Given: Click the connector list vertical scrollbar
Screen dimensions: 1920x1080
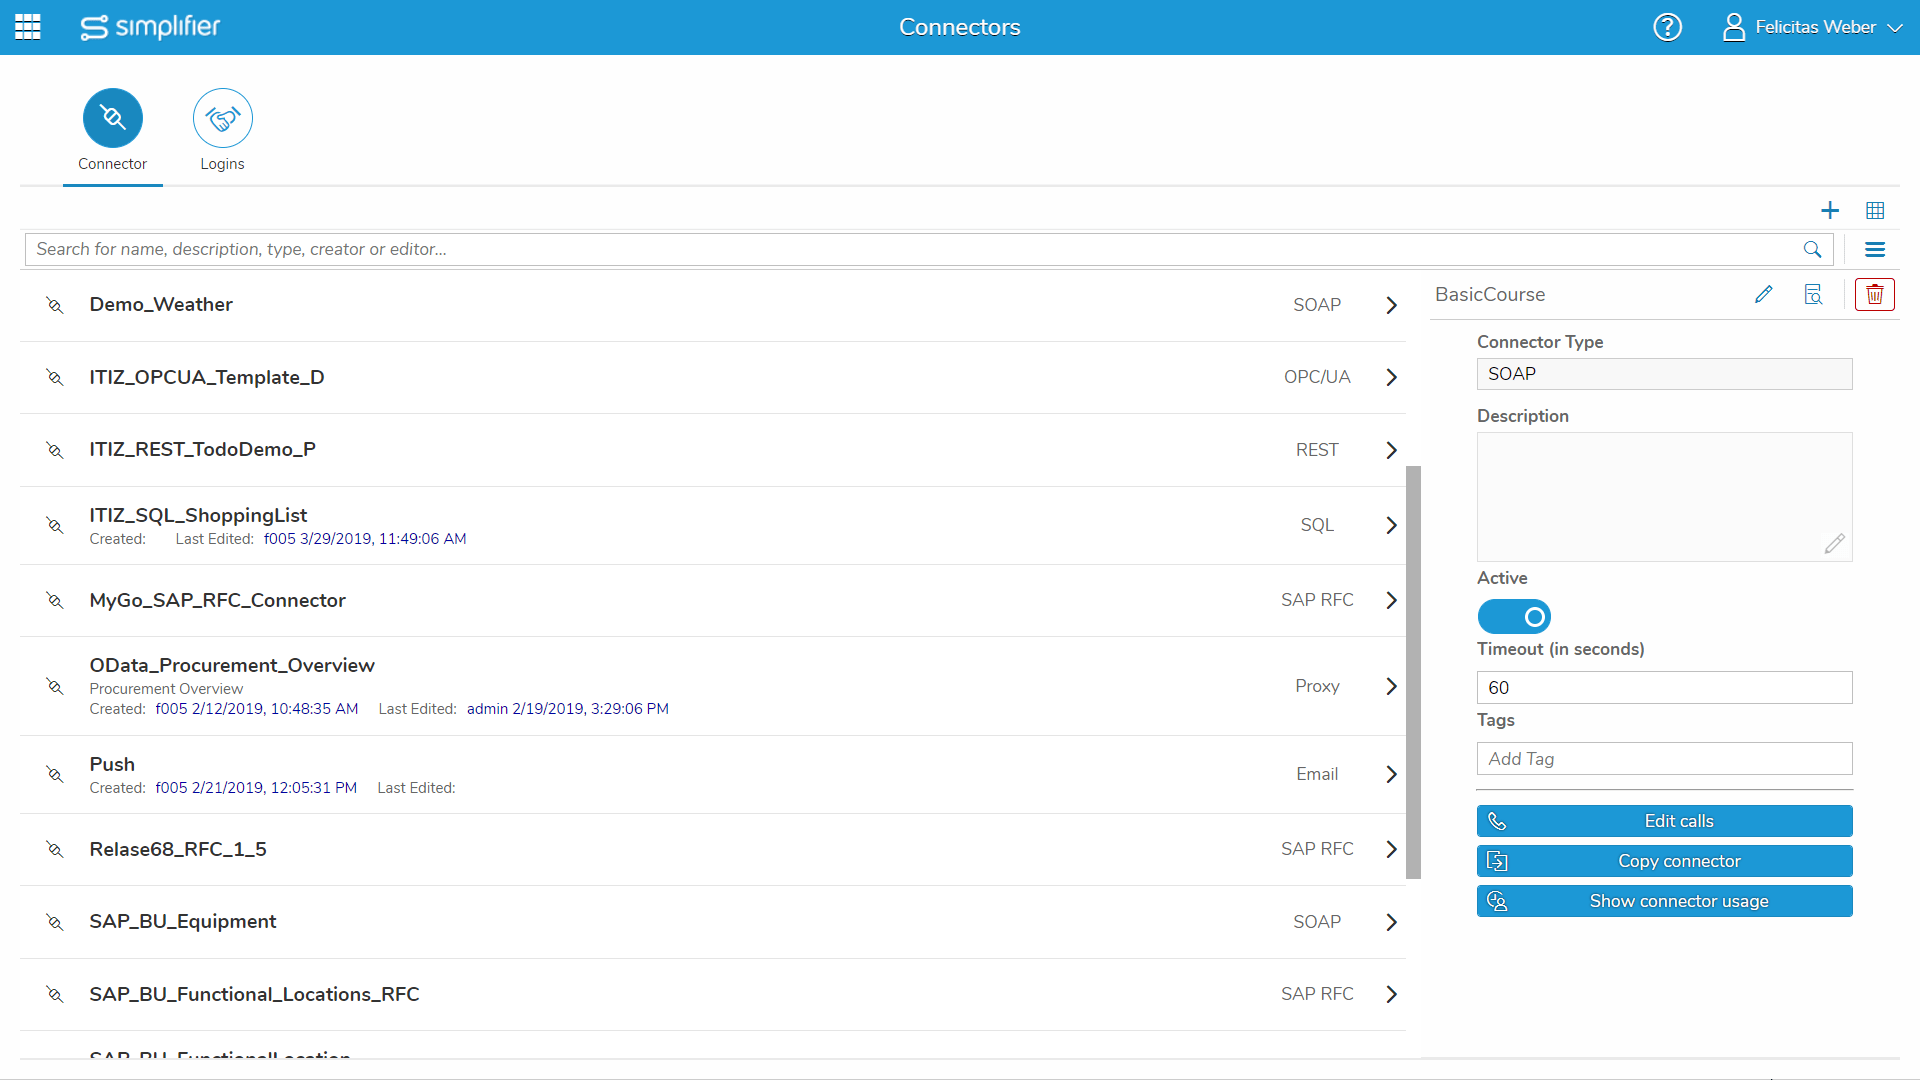Looking at the screenshot, I should pos(1413,670).
